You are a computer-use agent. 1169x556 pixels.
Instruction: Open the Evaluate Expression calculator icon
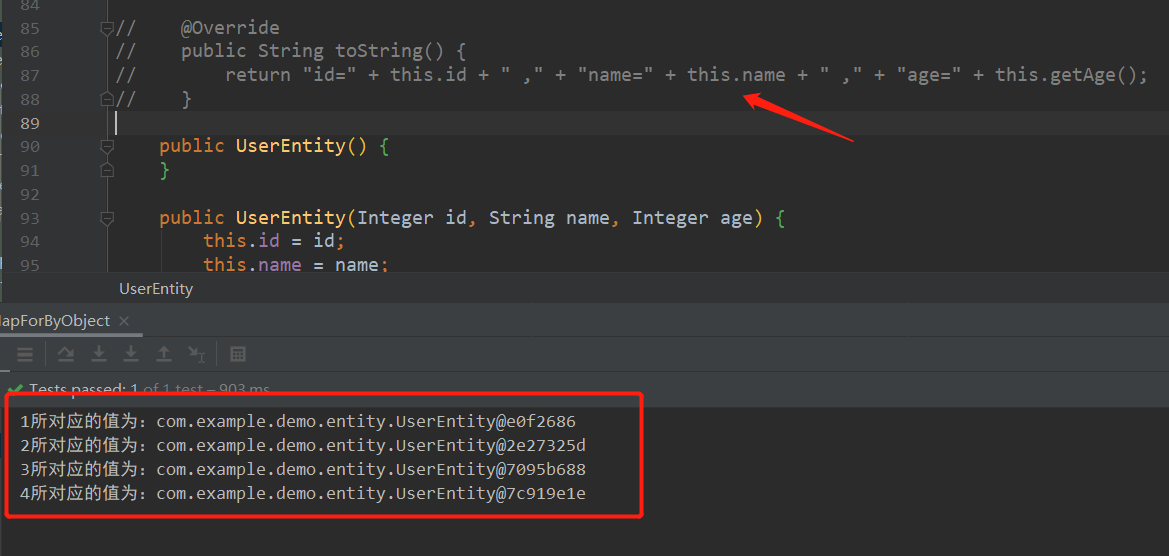[238, 354]
